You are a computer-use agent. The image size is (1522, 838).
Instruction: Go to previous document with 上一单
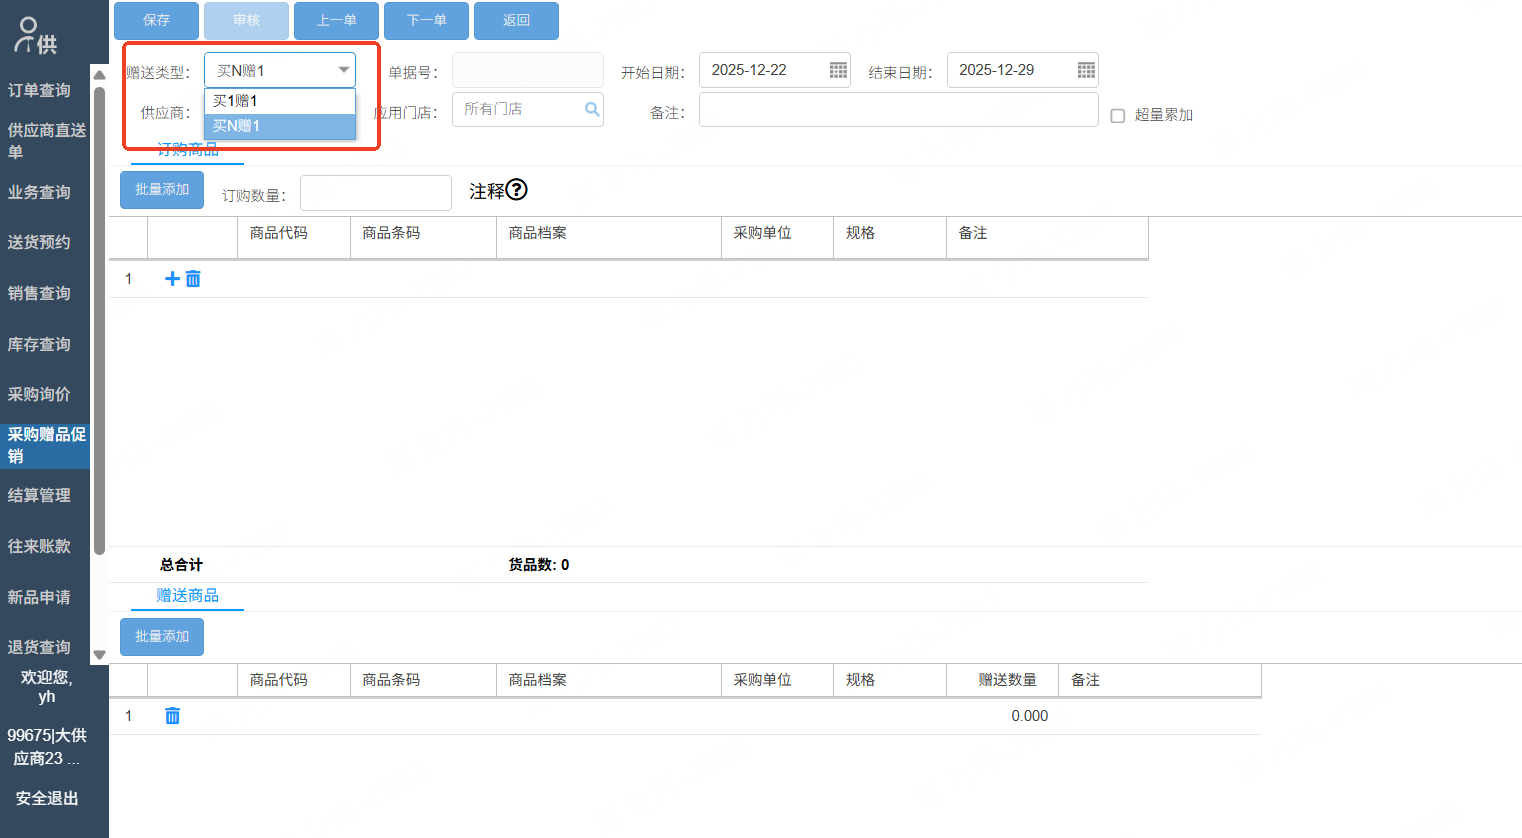336,21
